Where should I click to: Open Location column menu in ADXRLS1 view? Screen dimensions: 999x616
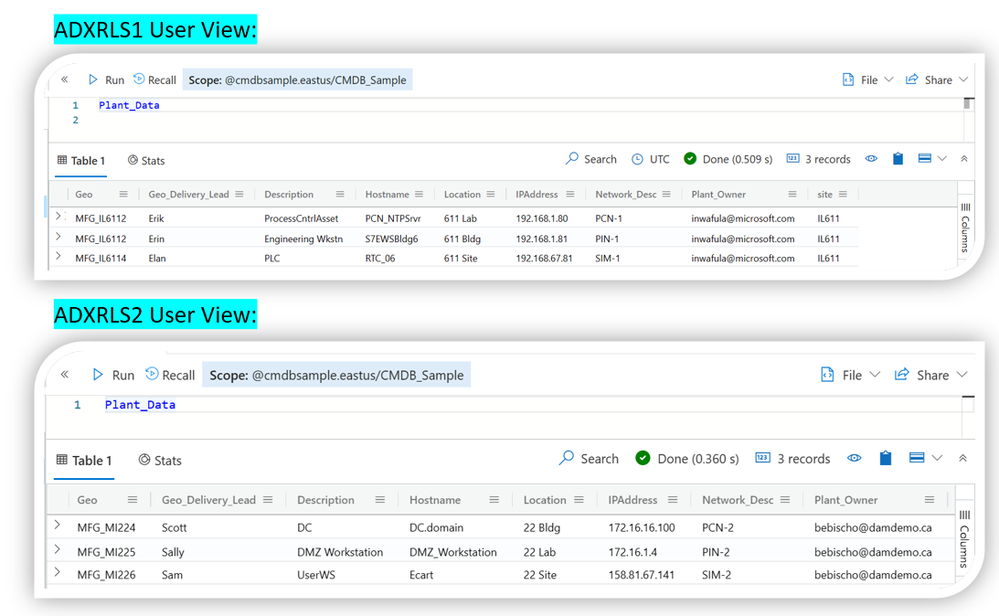tap(491, 194)
